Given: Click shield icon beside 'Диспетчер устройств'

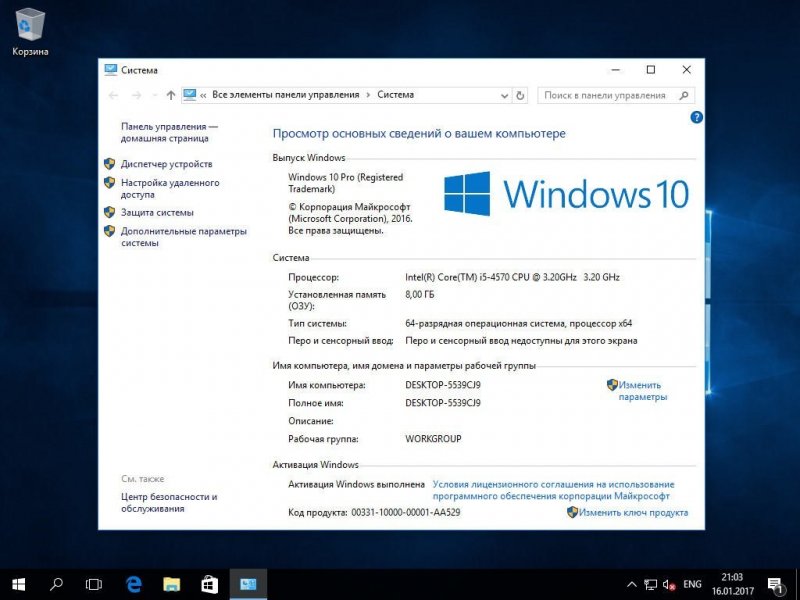Looking at the screenshot, I should (109, 164).
